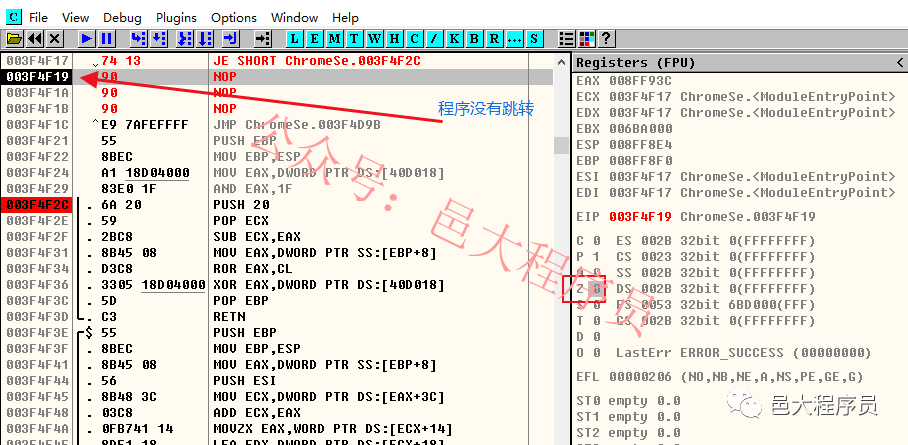
Task: Restart the program with the rewind icon
Action: [35, 39]
